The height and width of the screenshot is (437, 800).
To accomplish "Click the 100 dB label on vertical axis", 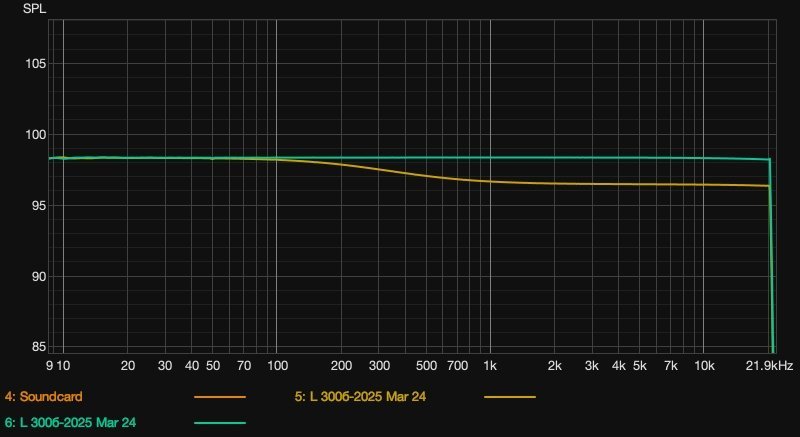I will pos(34,135).
